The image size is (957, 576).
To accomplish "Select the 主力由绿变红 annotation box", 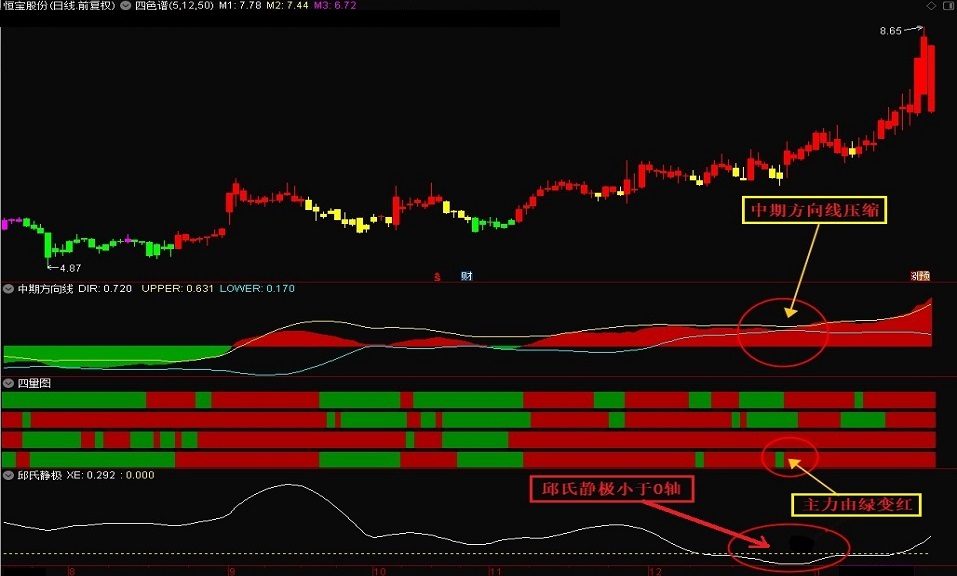I will pyautogui.click(x=855, y=505).
